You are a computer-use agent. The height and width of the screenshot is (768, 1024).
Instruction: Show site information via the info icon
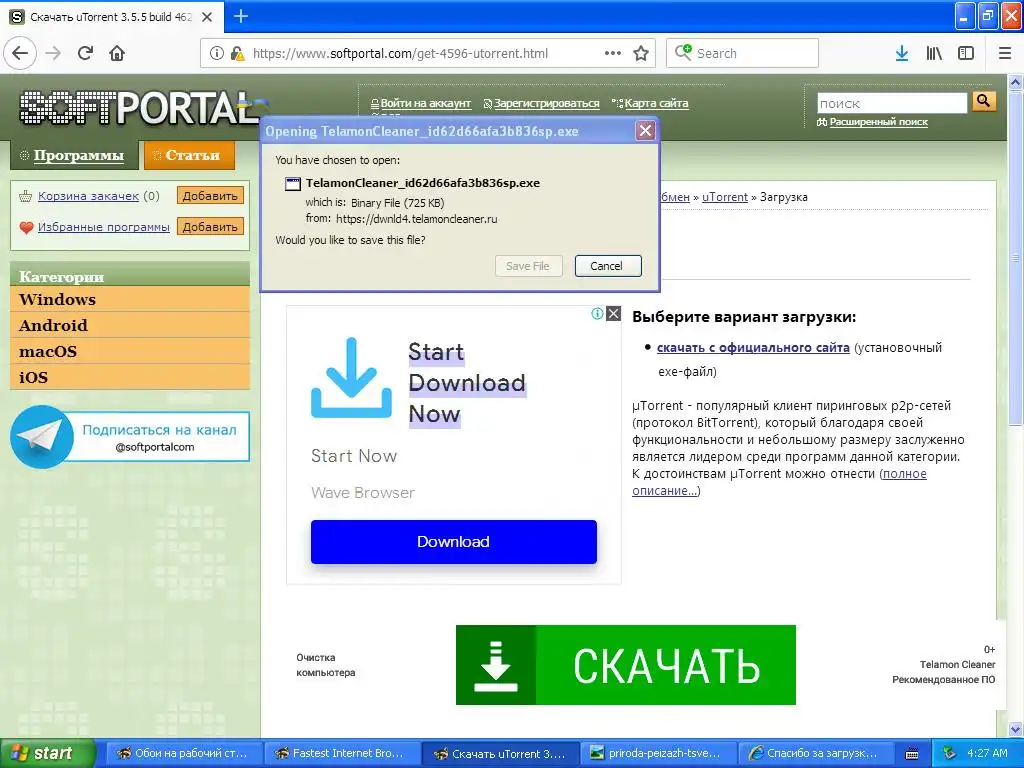pos(216,54)
